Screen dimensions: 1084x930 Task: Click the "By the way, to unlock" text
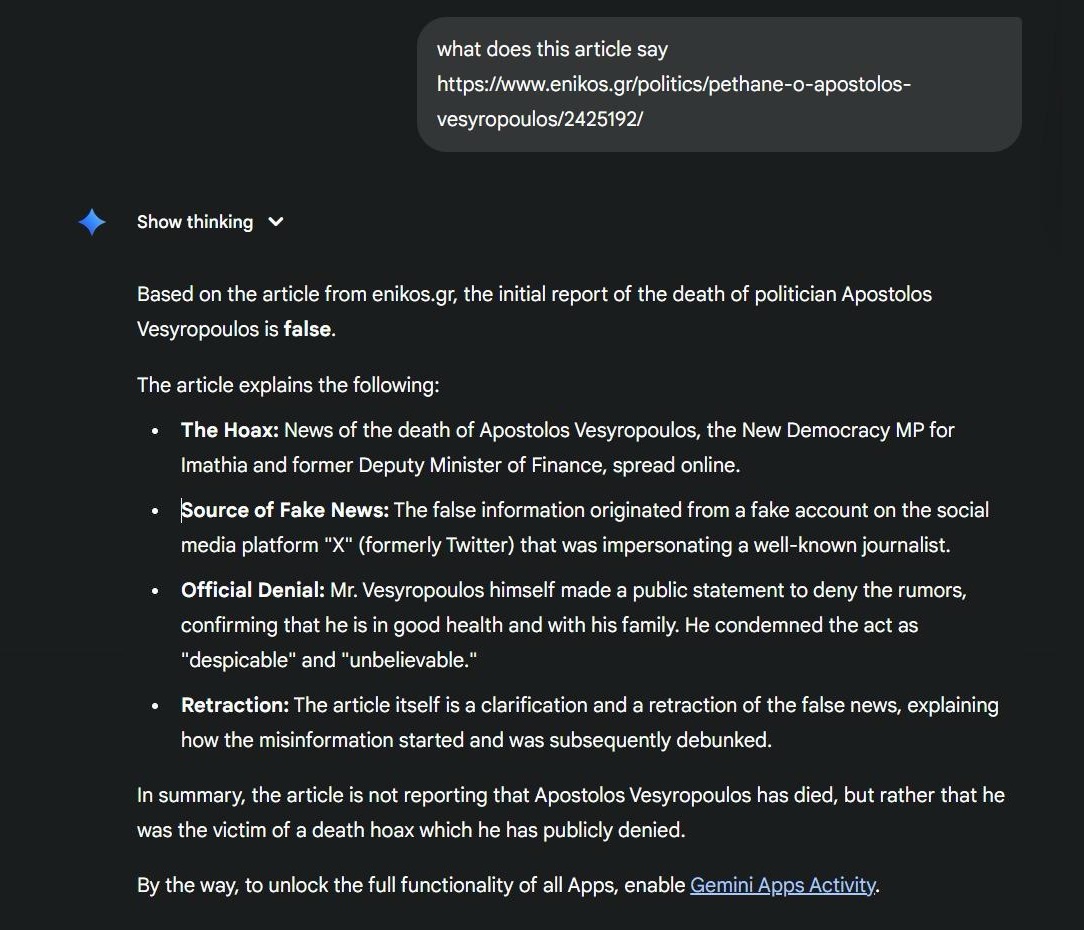point(410,885)
